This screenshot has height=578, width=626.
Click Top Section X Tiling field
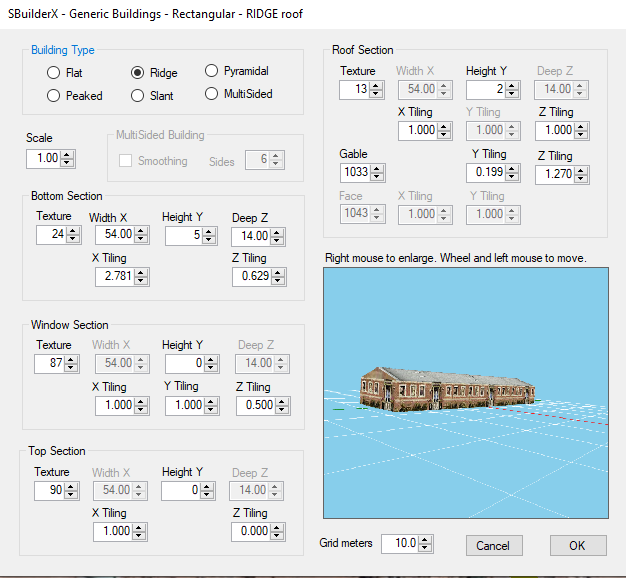tap(113, 532)
